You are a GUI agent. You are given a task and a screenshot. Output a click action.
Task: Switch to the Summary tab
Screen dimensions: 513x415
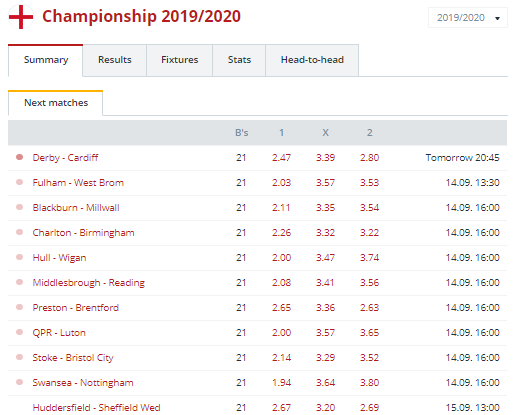tap(46, 60)
